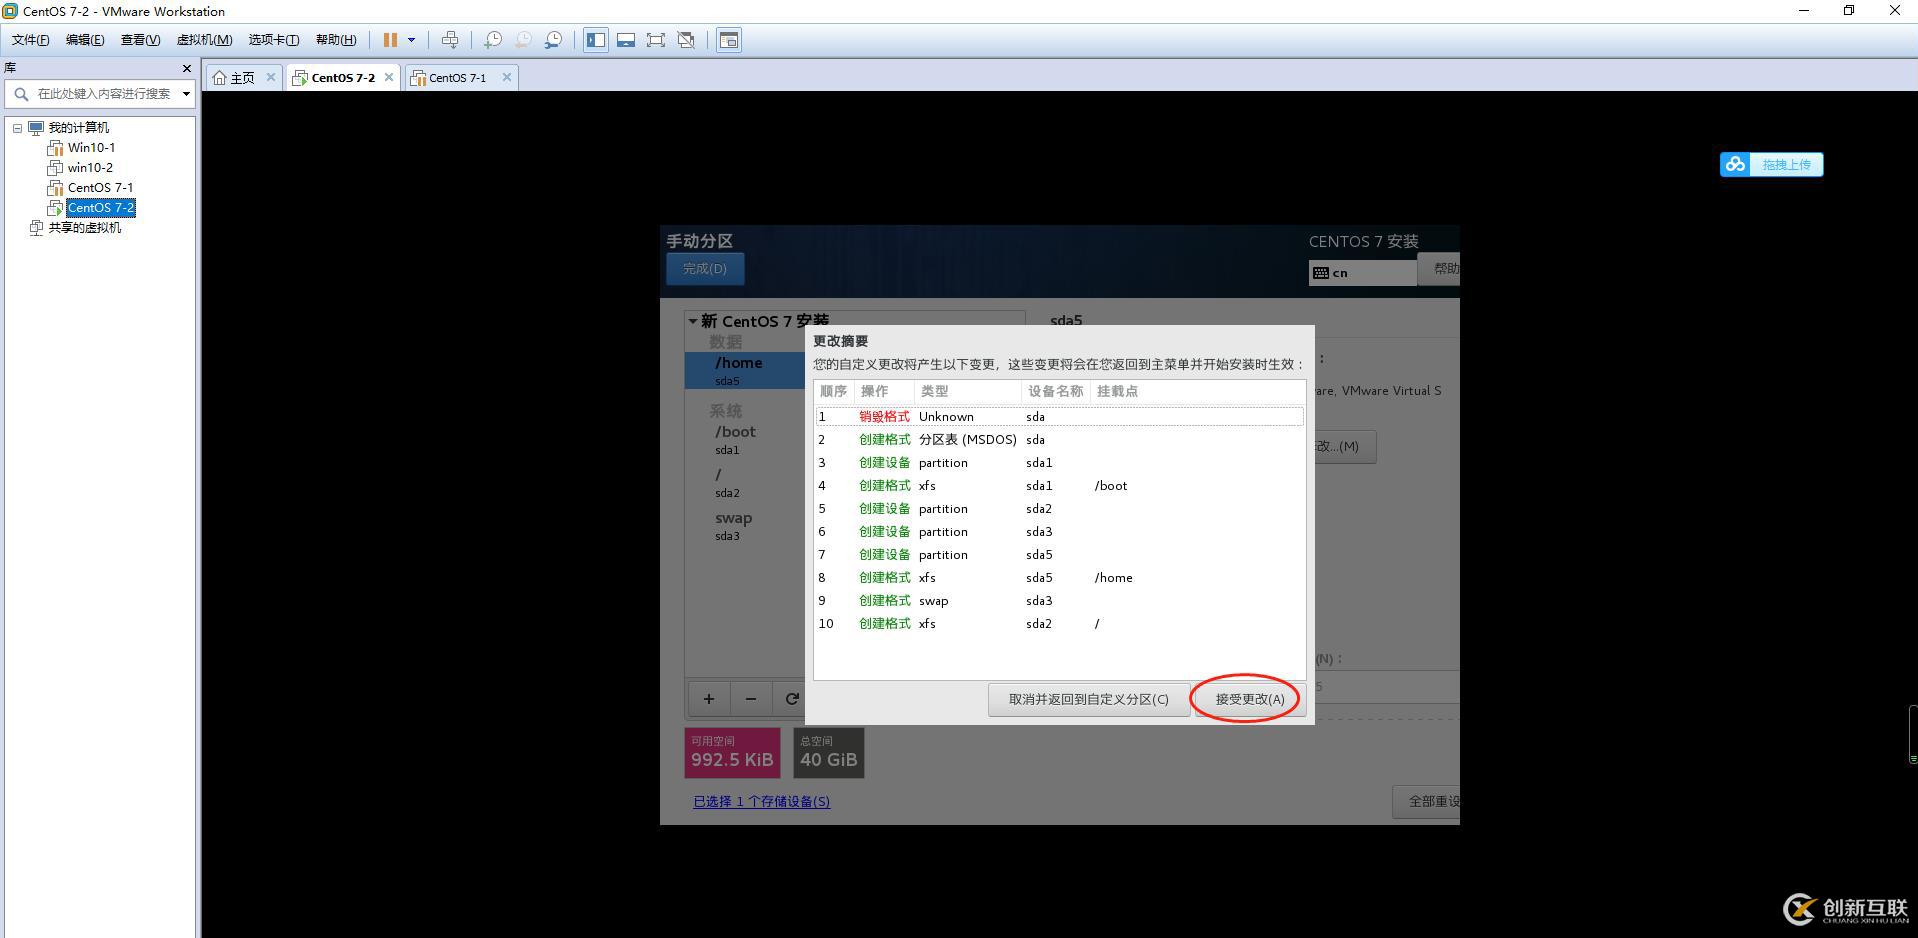Select the /home sda5 partition entry
The image size is (1918, 938).
pos(746,370)
